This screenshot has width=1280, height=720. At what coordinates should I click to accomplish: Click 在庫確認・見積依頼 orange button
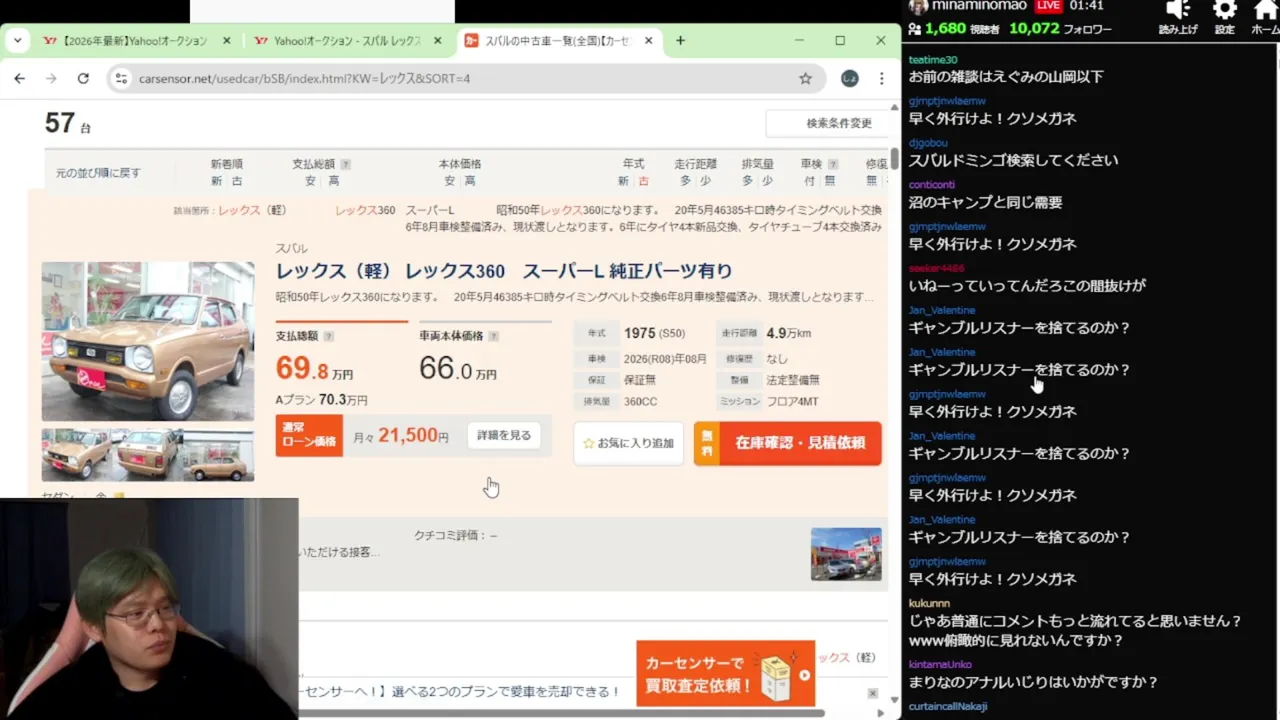tap(788, 443)
